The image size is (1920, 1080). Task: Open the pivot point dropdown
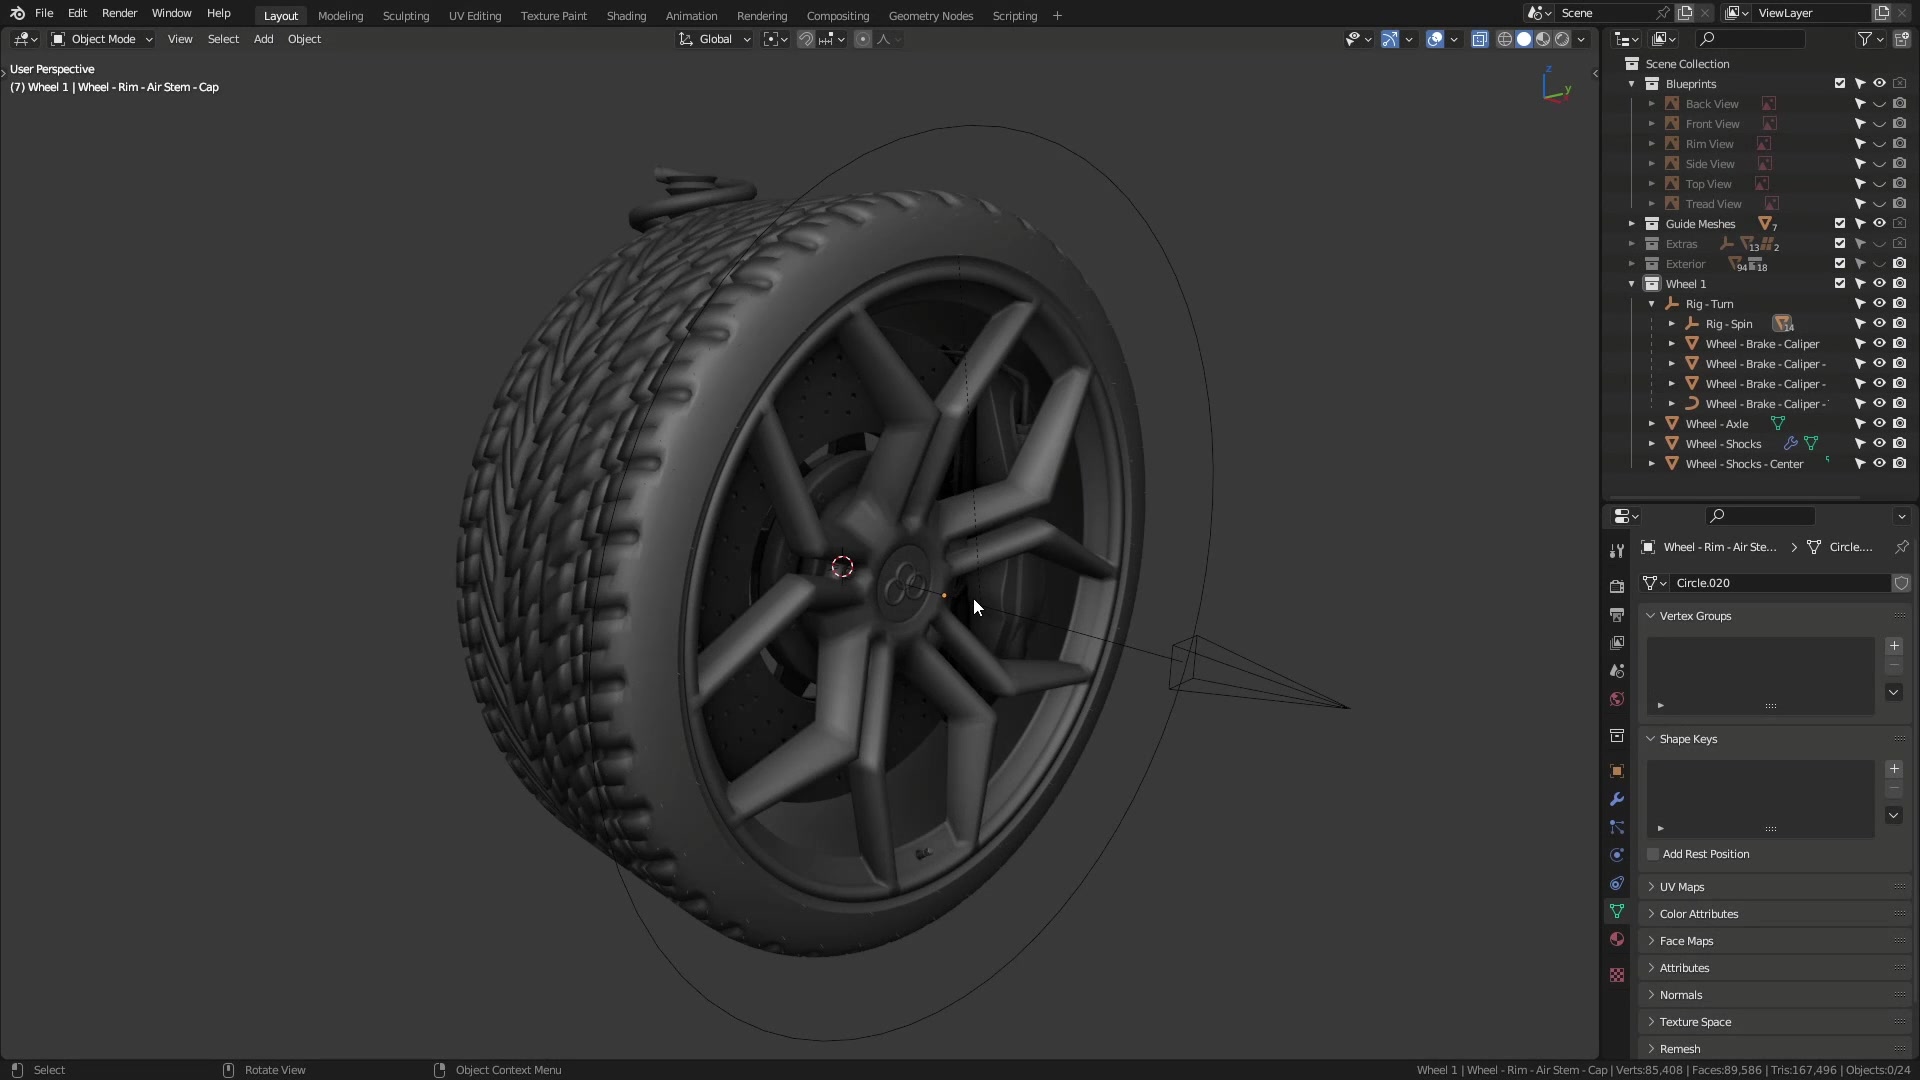click(x=775, y=39)
